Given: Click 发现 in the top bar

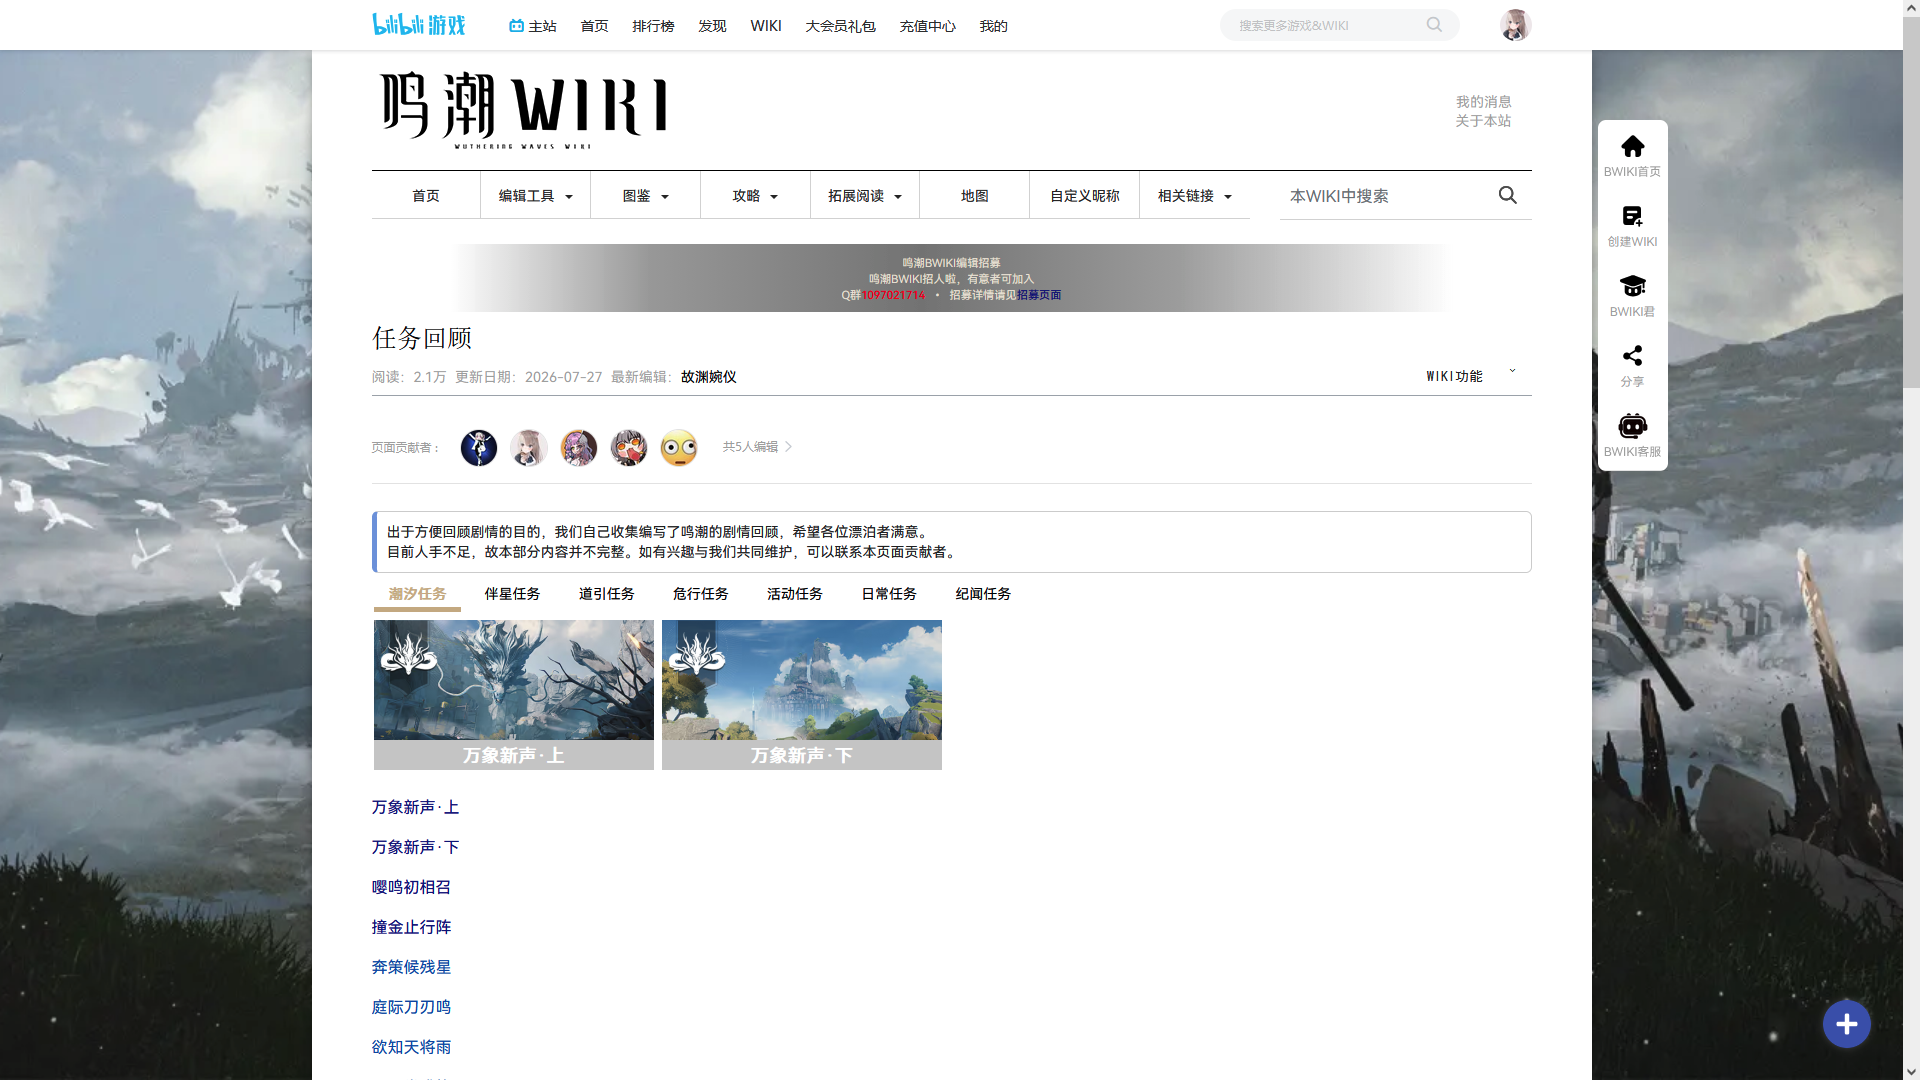Looking at the screenshot, I should tap(712, 26).
